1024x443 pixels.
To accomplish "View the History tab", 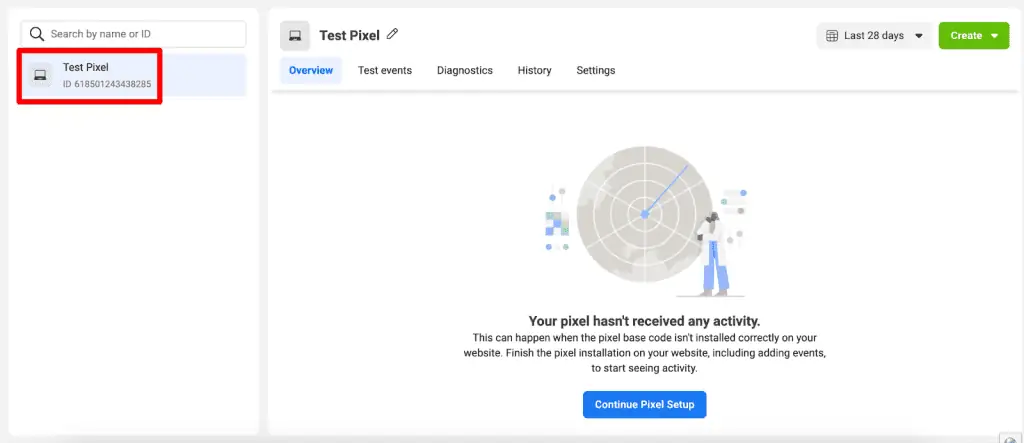I will pyautogui.click(x=534, y=71).
